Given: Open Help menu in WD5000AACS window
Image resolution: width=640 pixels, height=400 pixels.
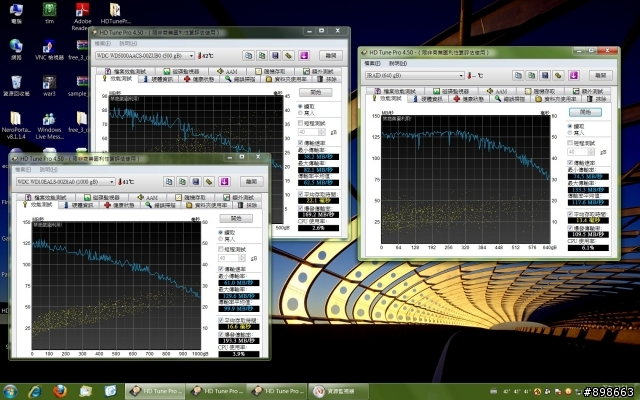Looking at the screenshot, I should tap(128, 44).
